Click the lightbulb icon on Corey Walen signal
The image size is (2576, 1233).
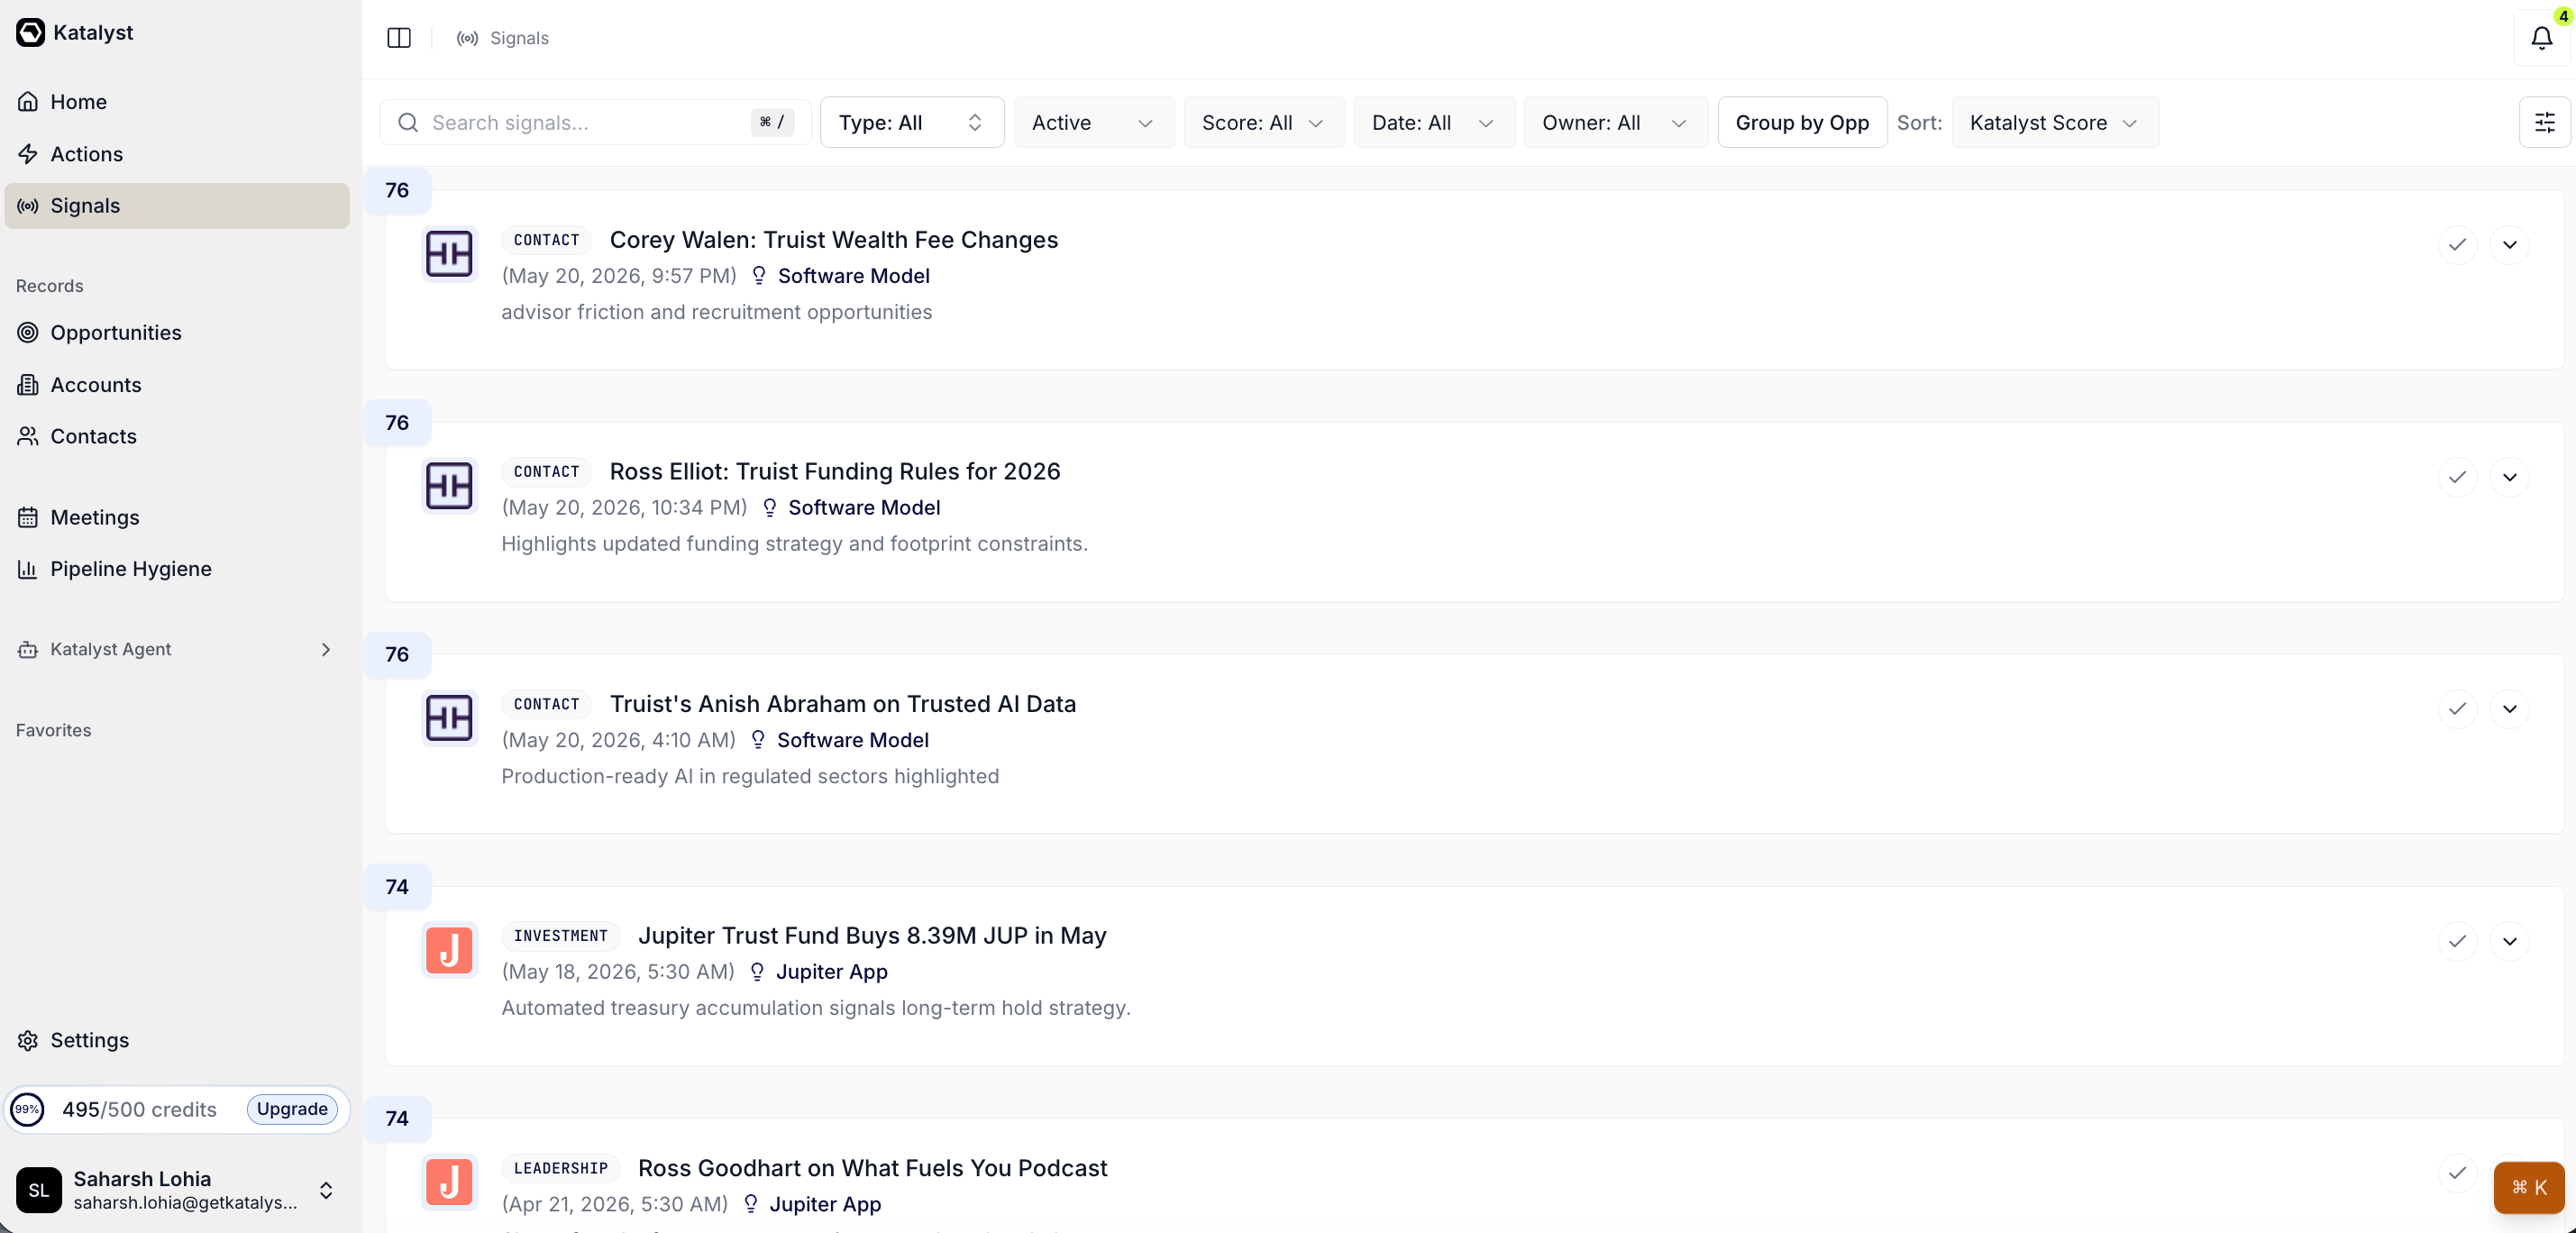[759, 276]
